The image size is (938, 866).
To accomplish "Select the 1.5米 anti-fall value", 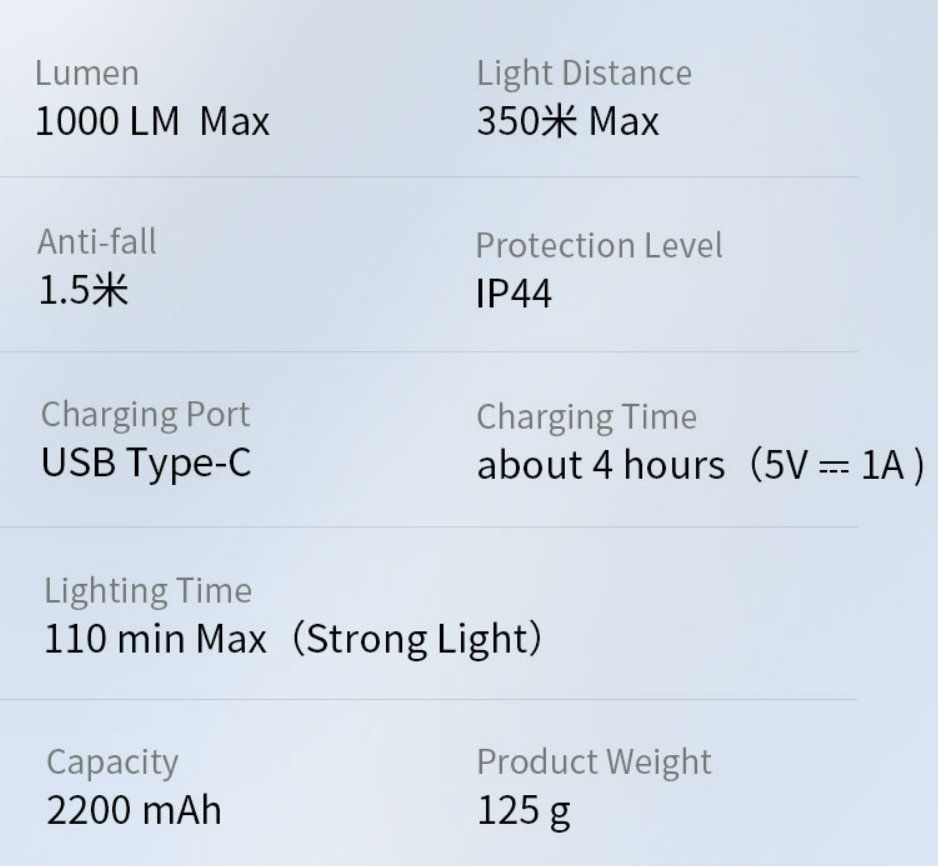I will click(x=84, y=290).
